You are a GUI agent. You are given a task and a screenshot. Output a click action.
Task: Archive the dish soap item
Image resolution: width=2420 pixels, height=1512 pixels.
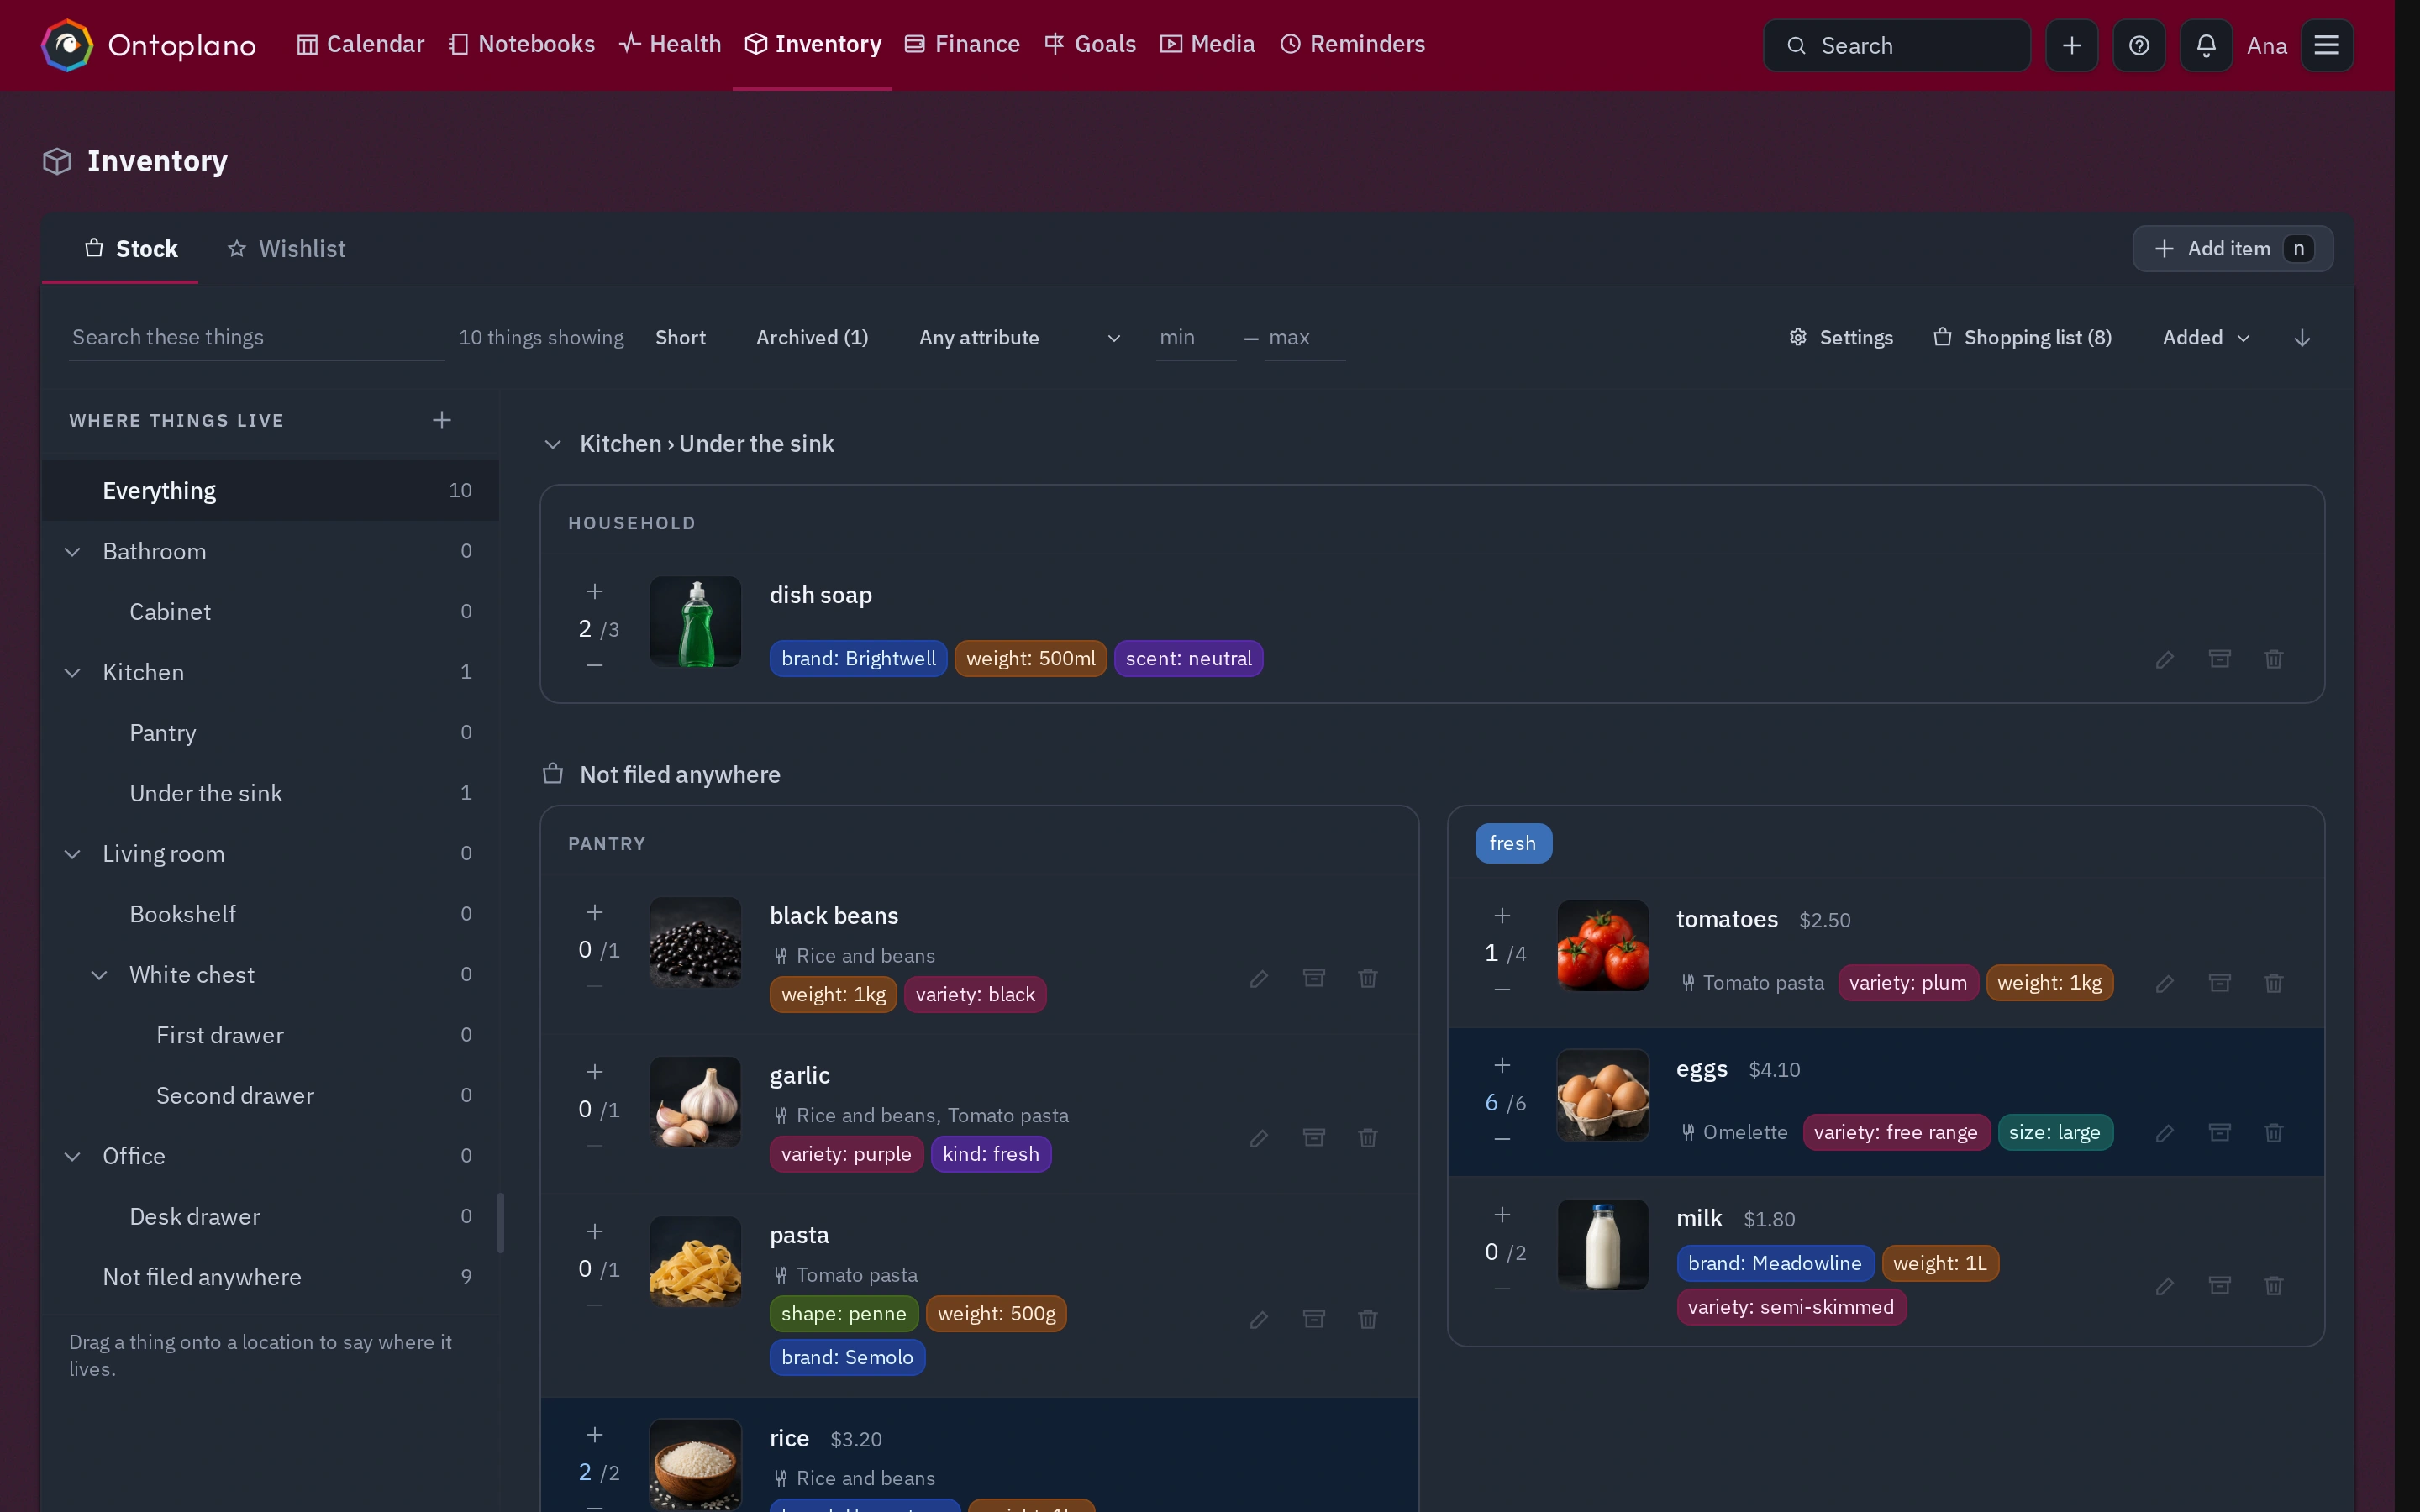click(2219, 659)
